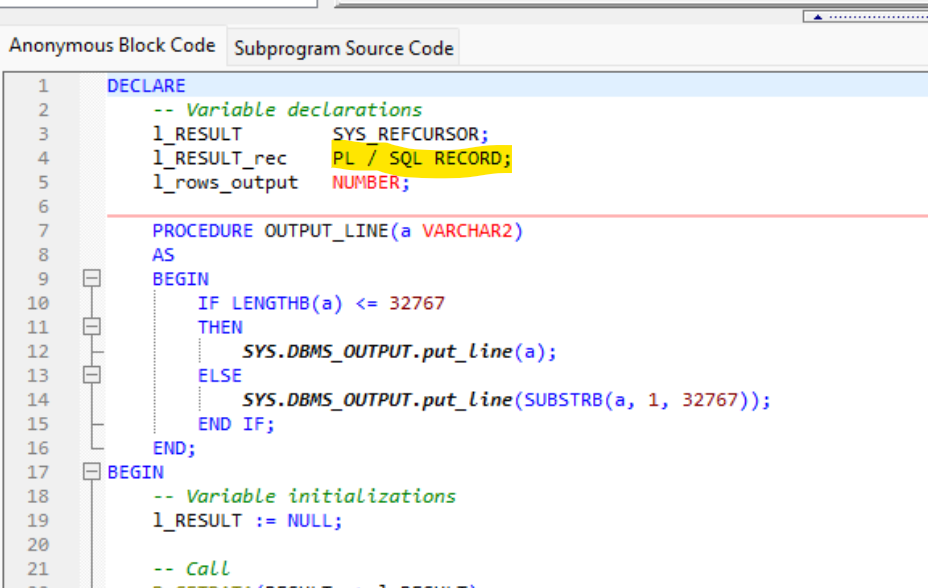
Task: Click PROCEDURE keyword on line 7
Action: pos(202,231)
